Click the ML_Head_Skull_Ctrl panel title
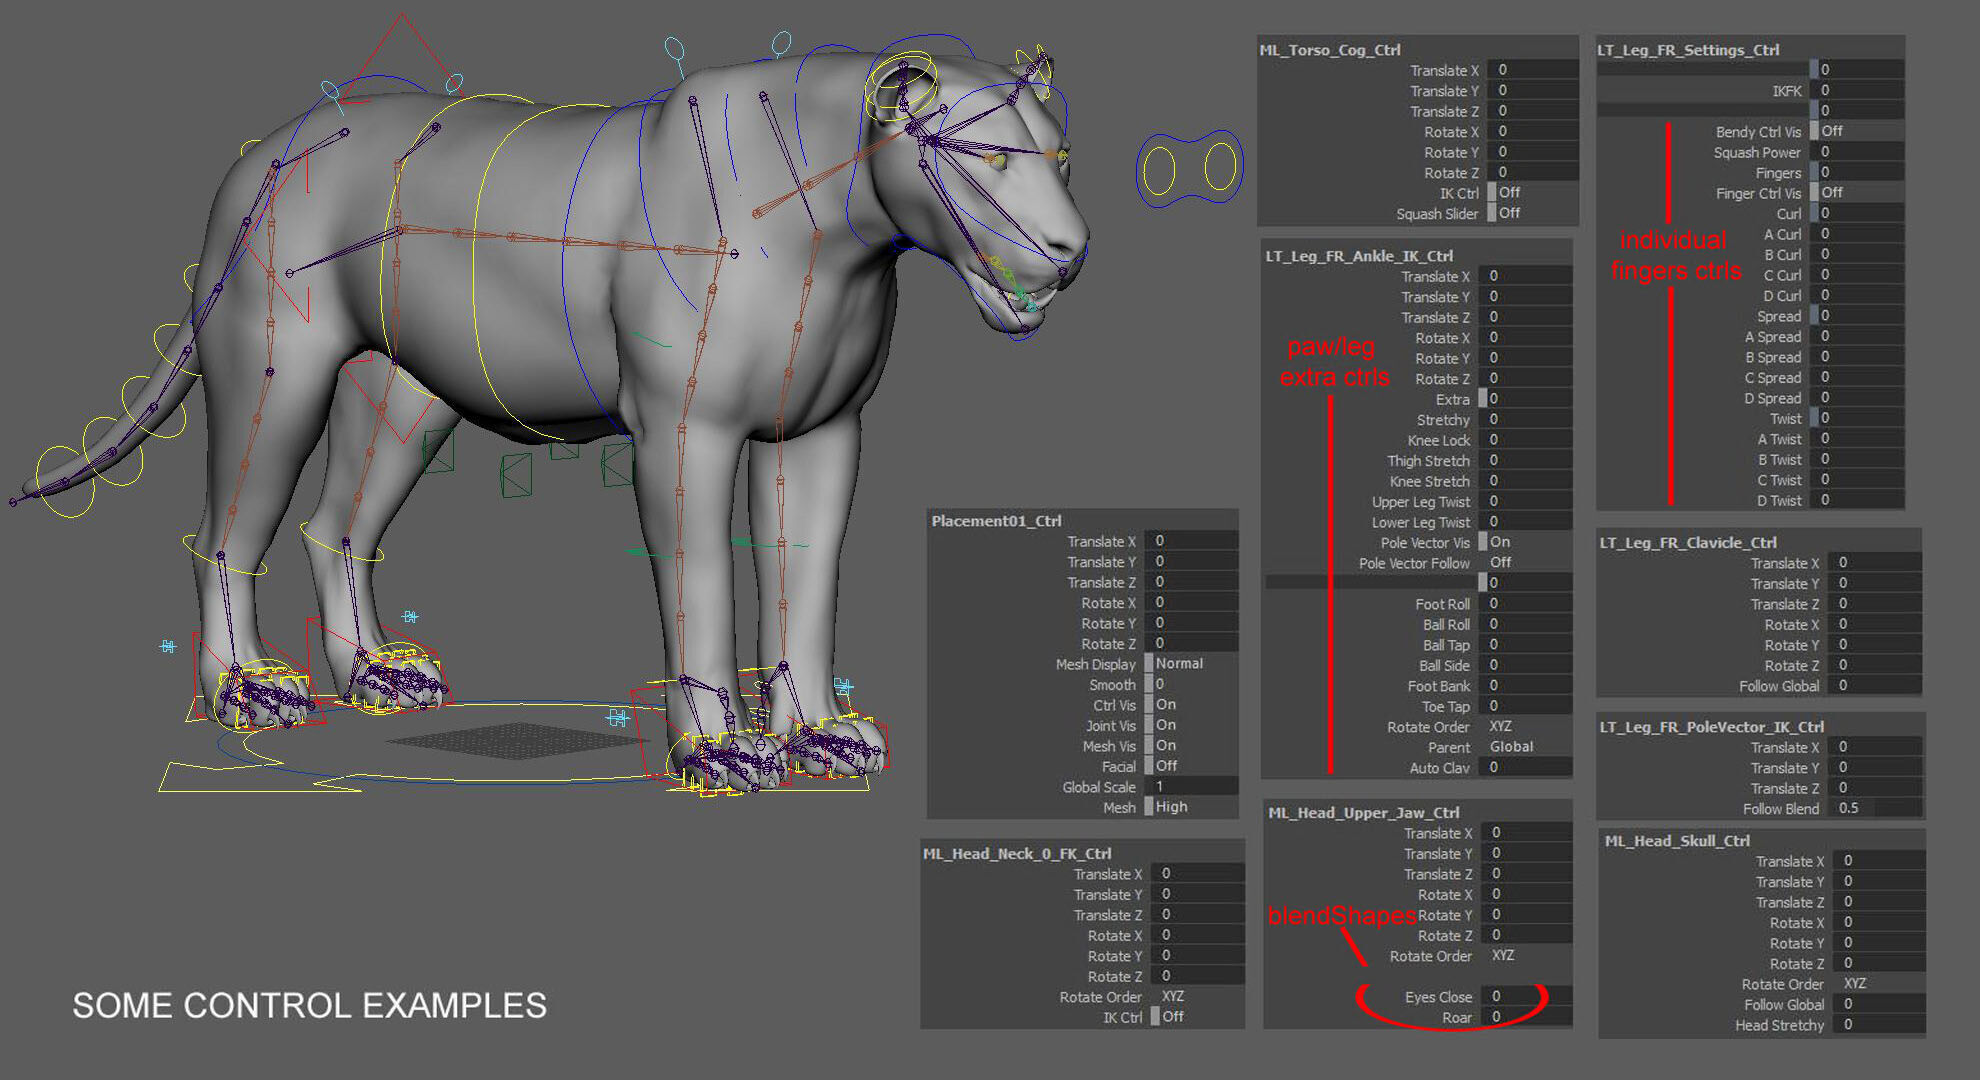The image size is (1980, 1080). (x=1677, y=841)
